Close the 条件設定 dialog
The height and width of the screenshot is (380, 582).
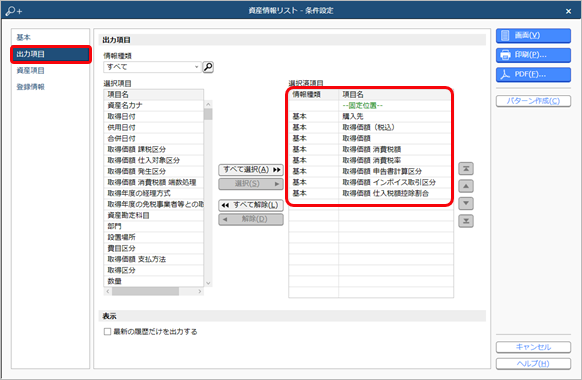pos(568,11)
